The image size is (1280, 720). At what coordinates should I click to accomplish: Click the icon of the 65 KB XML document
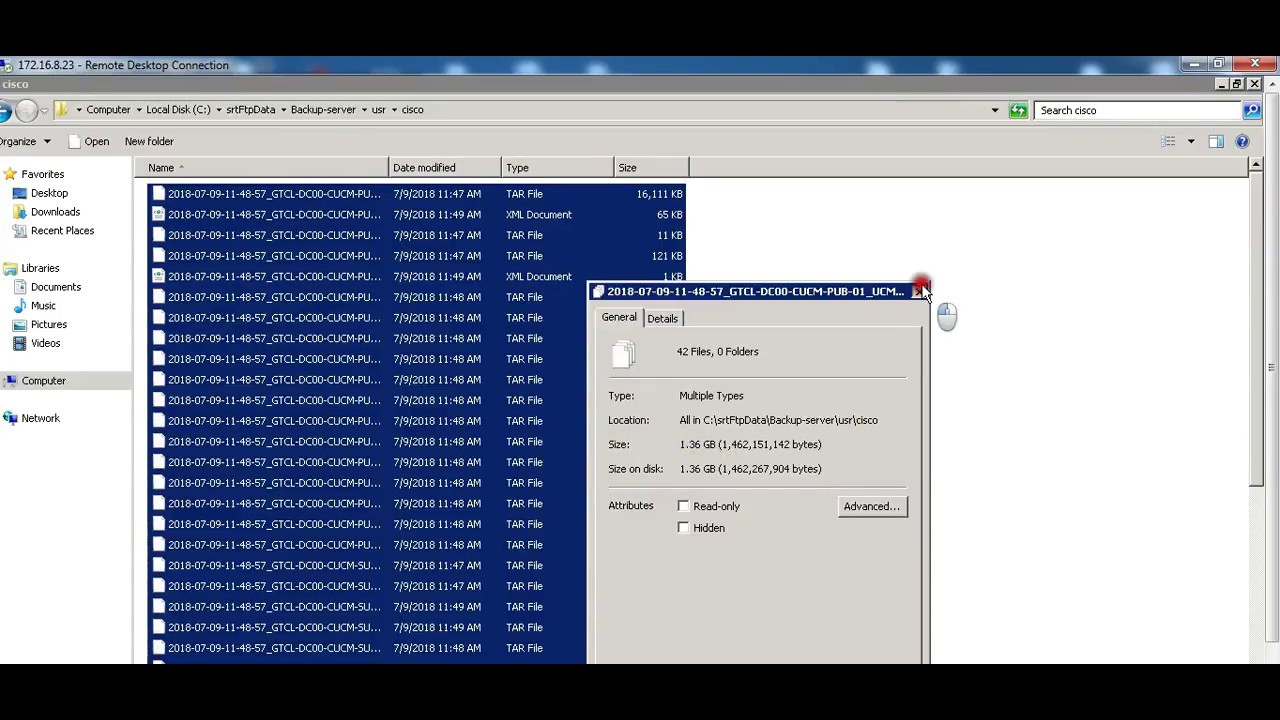(x=158, y=215)
